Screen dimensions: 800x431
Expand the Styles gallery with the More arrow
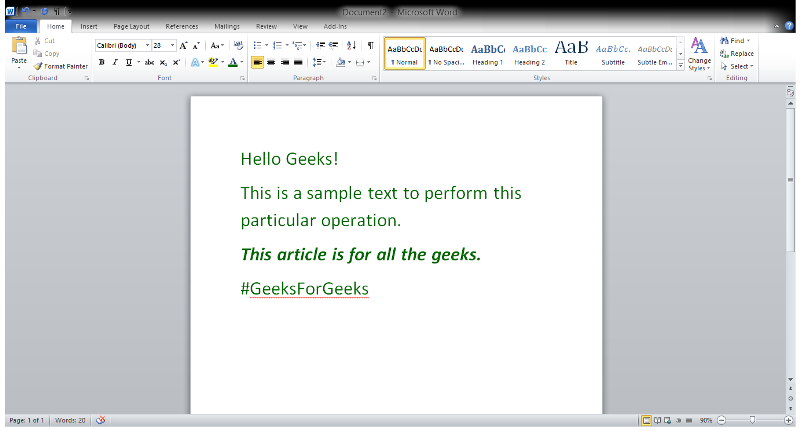tap(681, 65)
